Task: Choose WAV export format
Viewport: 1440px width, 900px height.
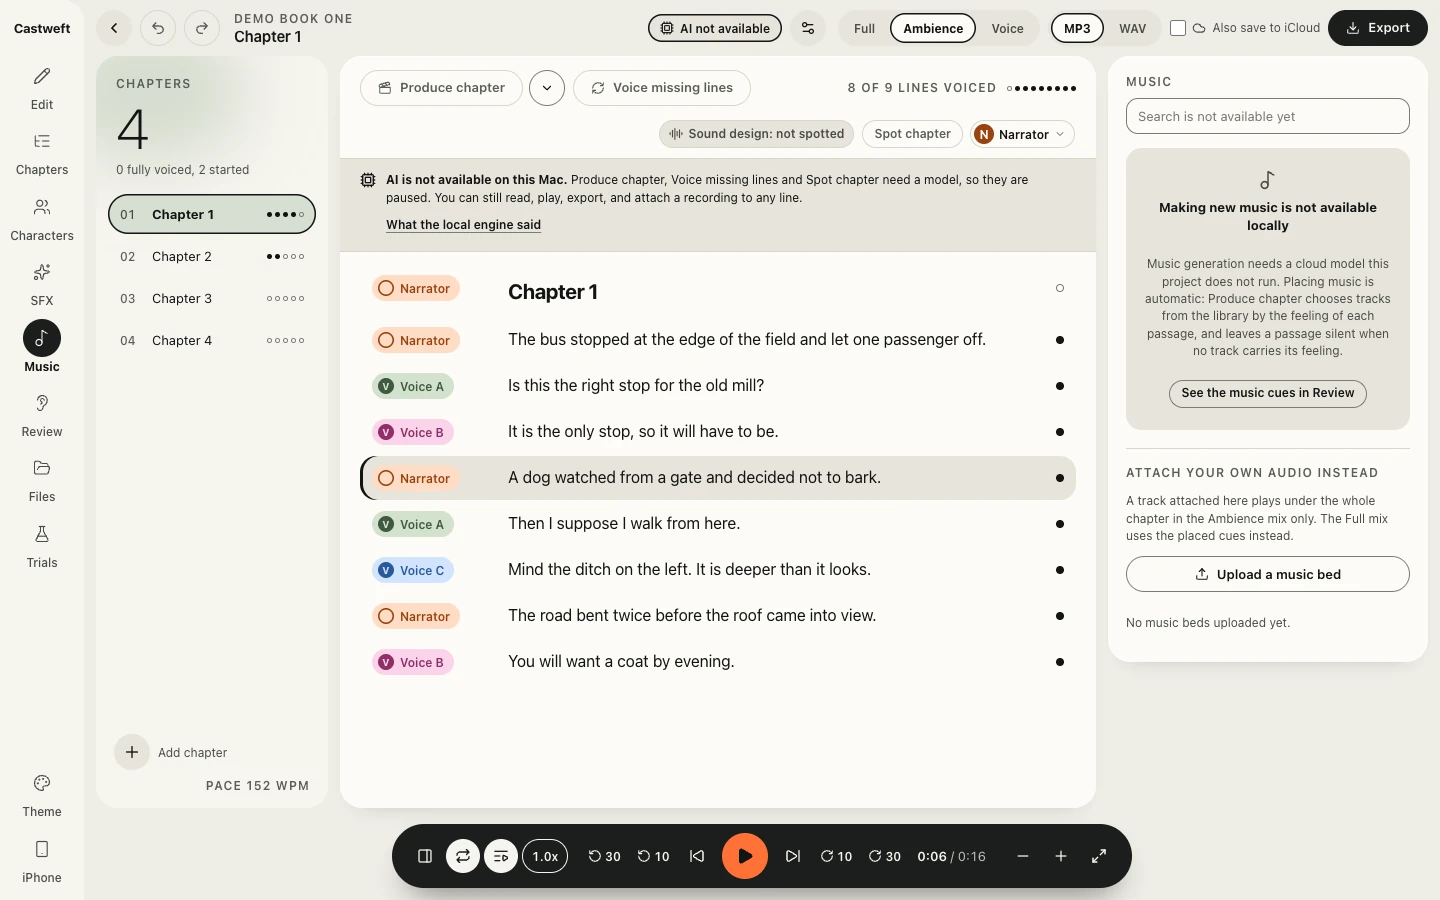Action: (x=1133, y=28)
